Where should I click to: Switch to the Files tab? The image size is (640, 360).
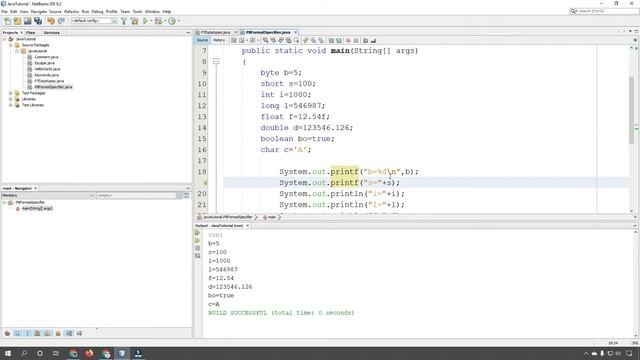pyautogui.click(x=31, y=33)
